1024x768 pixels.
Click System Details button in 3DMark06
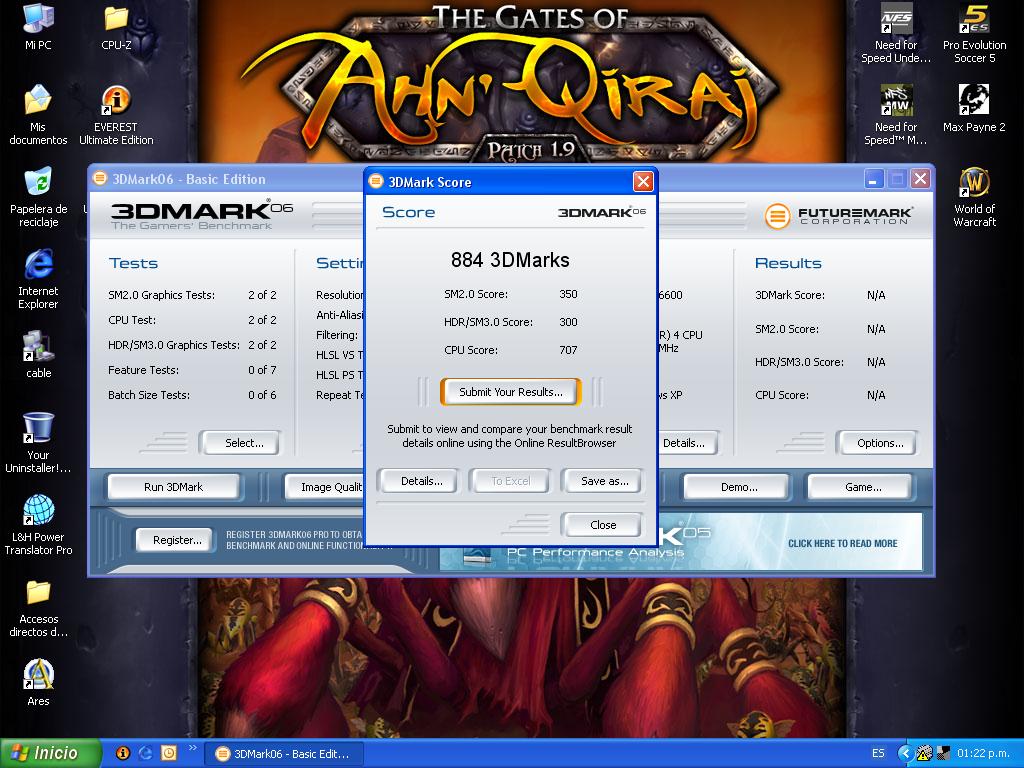tap(687, 443)
